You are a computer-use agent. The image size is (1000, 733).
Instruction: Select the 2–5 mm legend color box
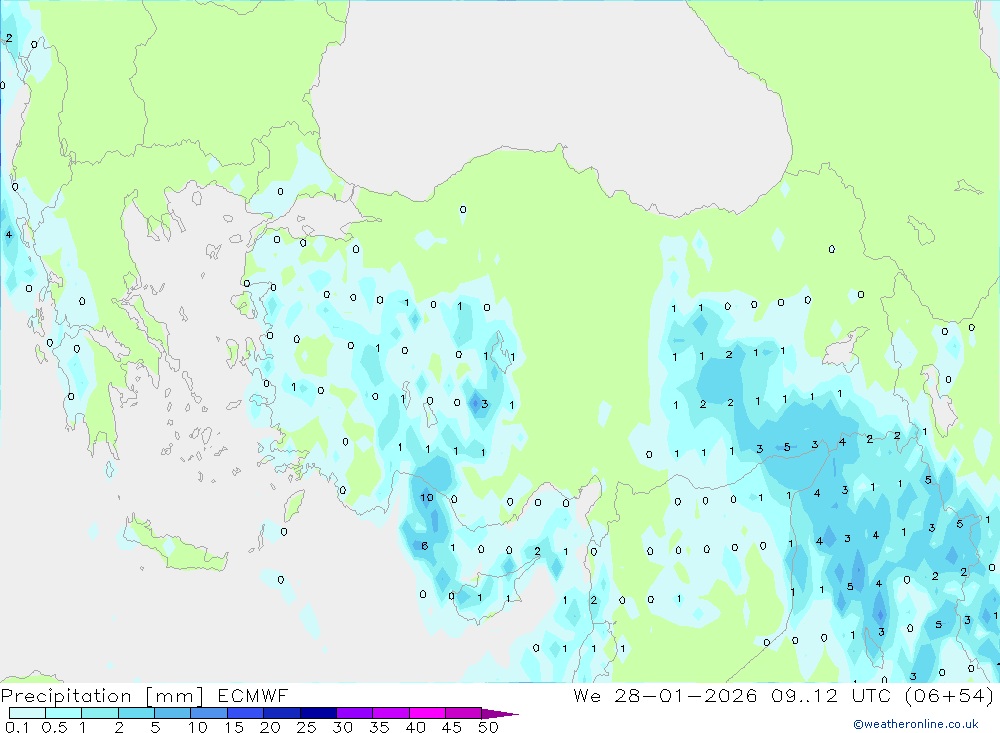coord(136,713)
